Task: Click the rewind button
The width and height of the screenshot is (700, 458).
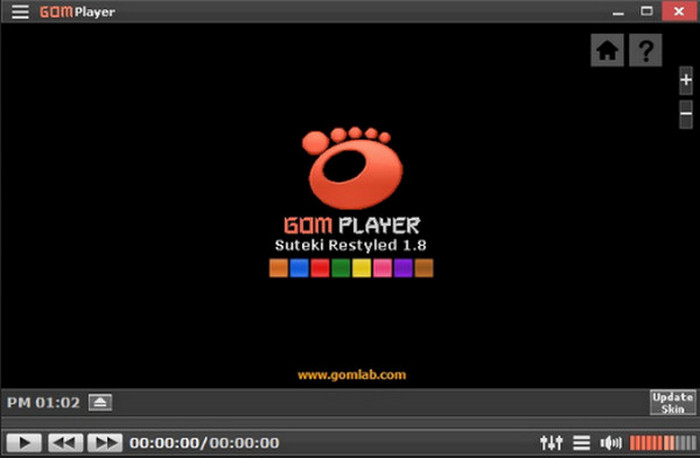Action: point(65,443)
